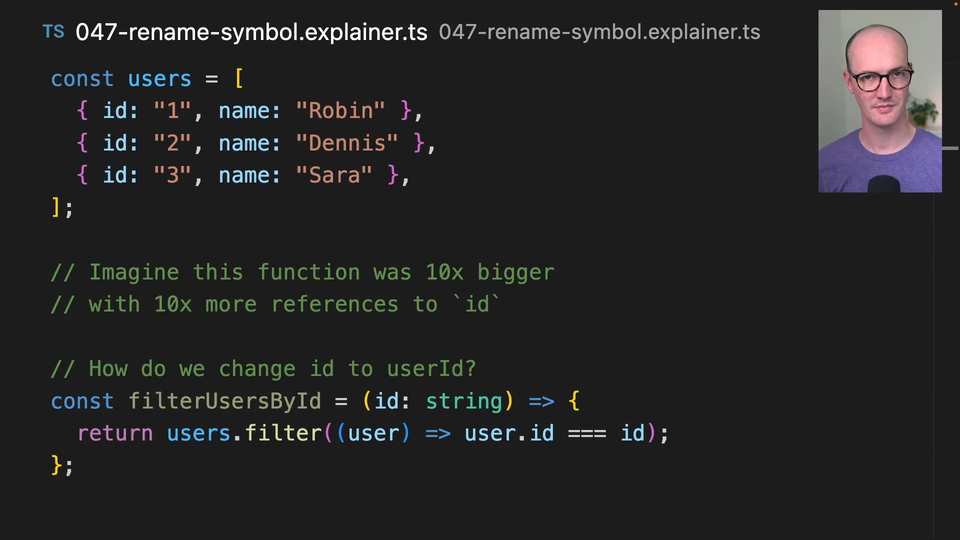Click the id property in user.id
This screenshot has width=960, height=540.
click(x=542, y=433)
